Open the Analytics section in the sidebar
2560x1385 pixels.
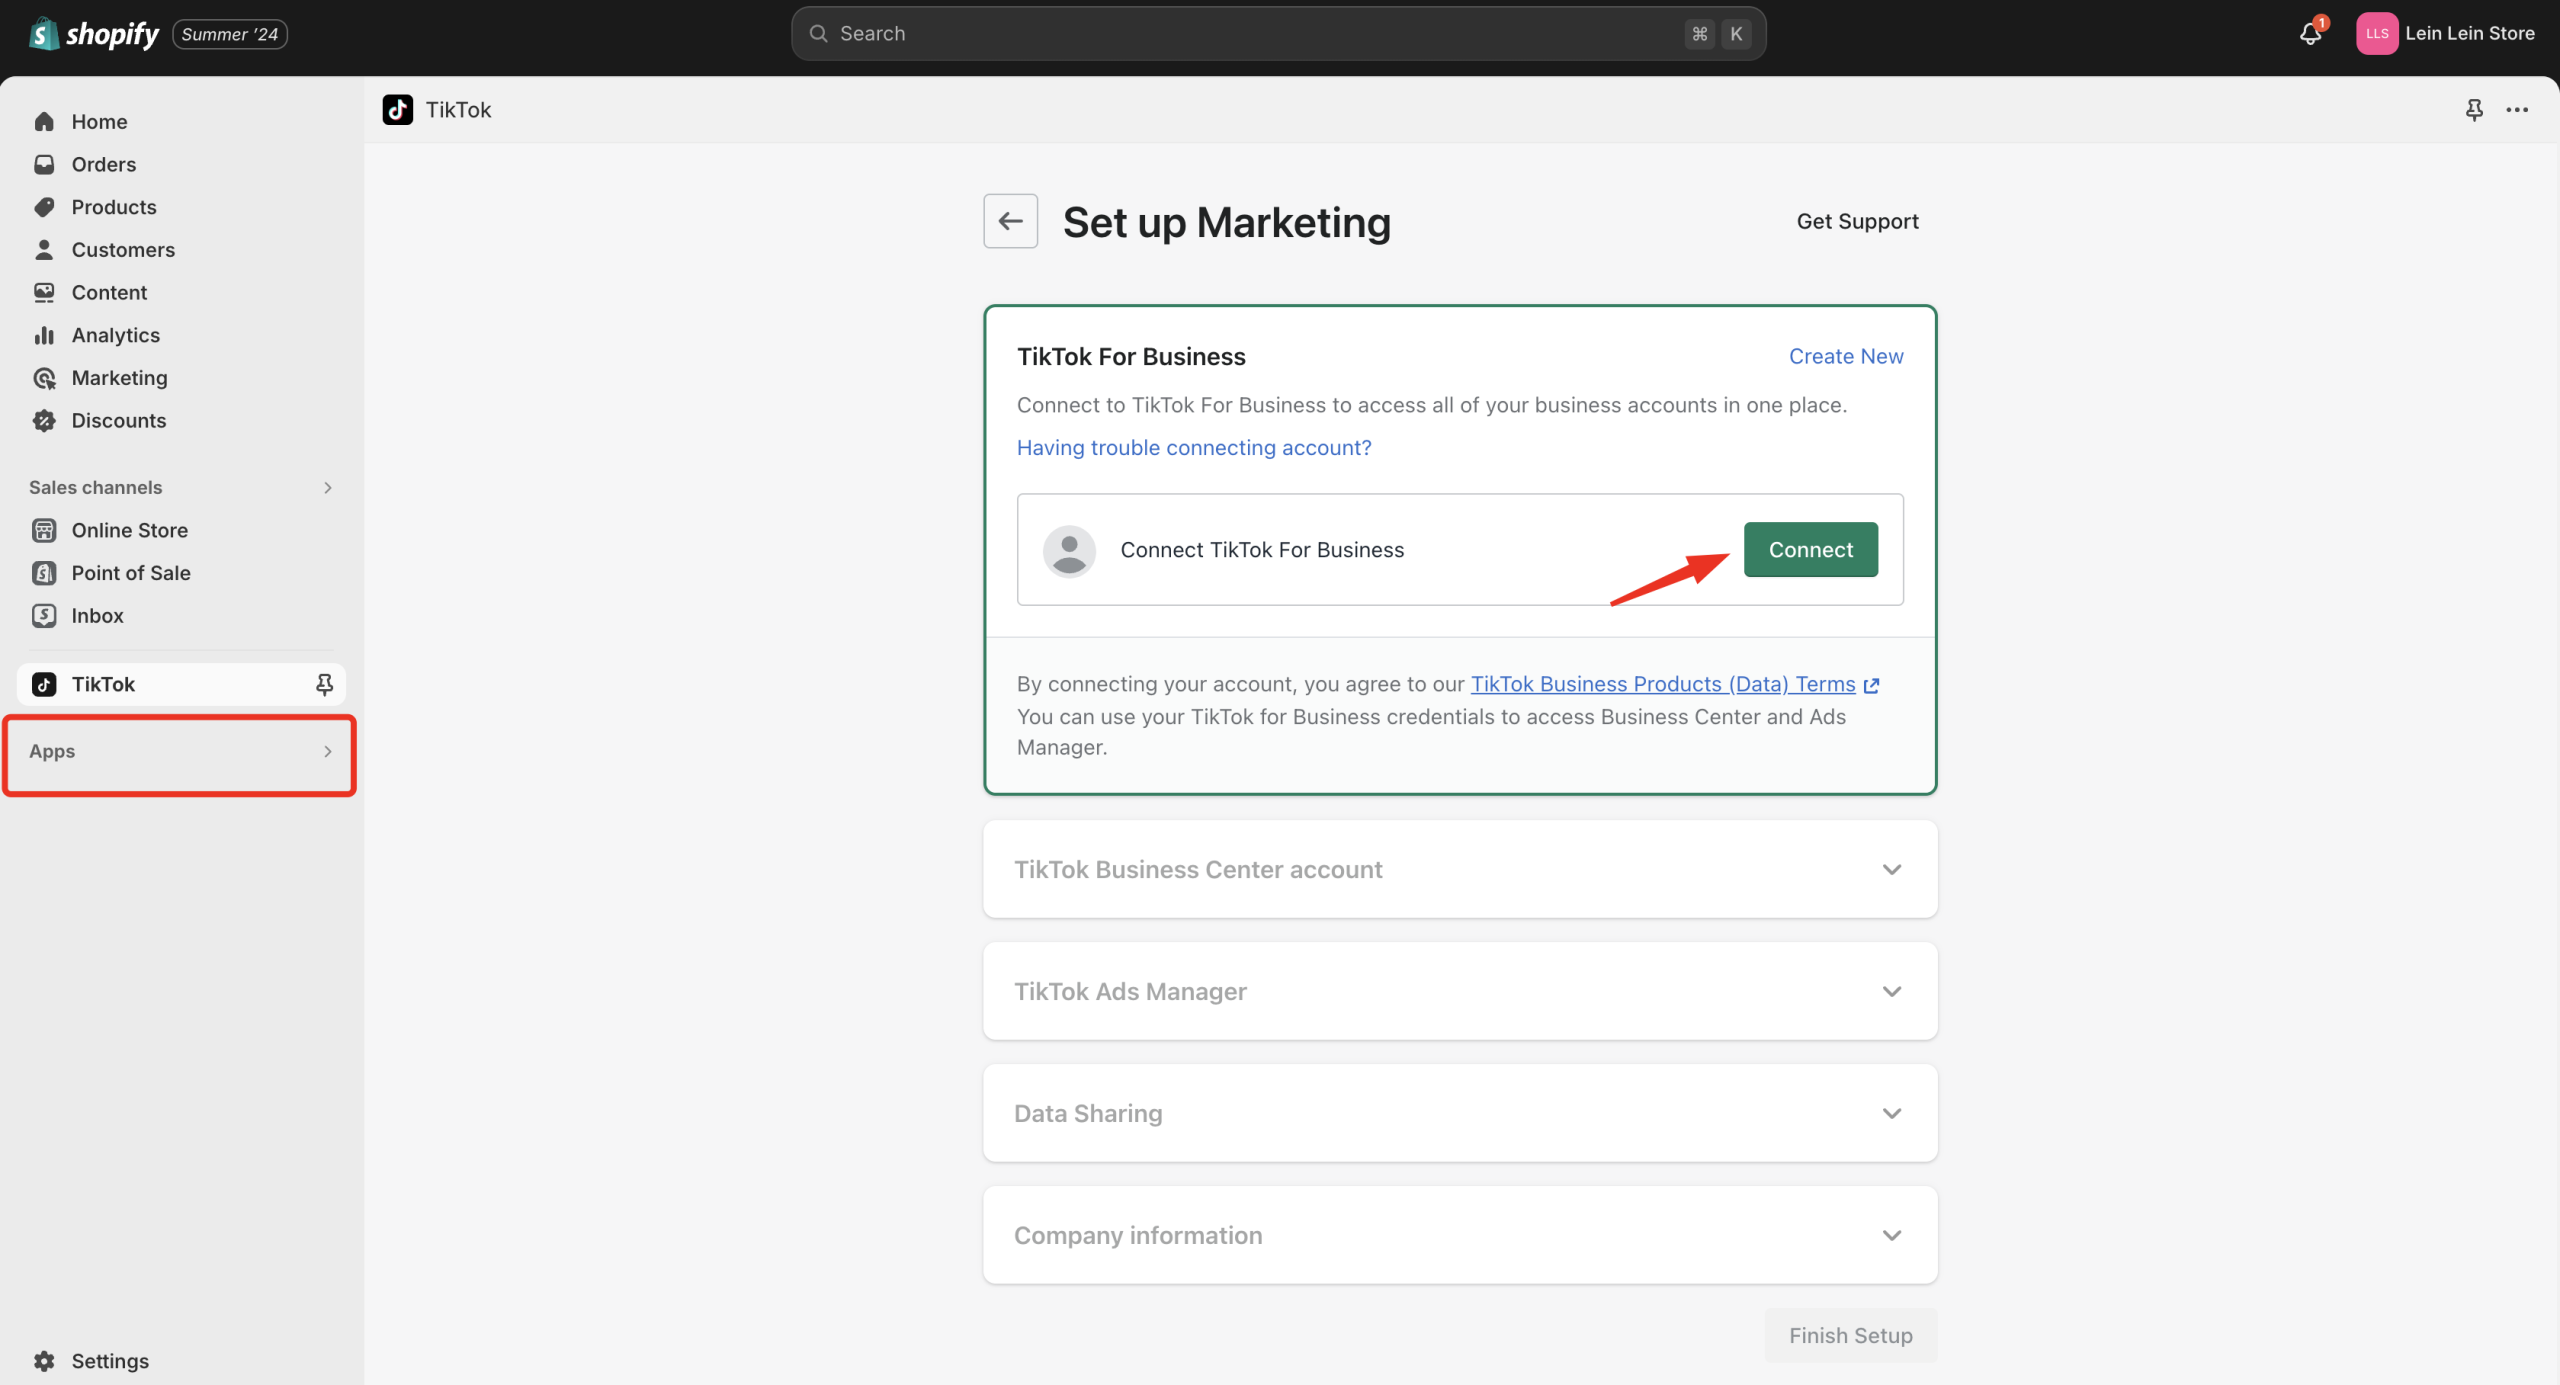tap(115, 335)
